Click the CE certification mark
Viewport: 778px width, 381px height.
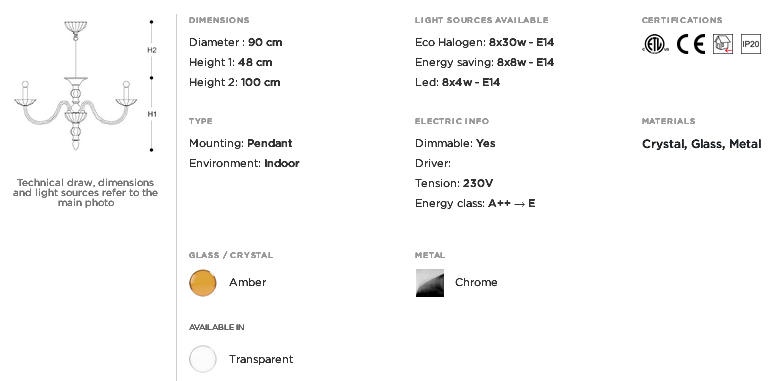[x=691, y=44]
